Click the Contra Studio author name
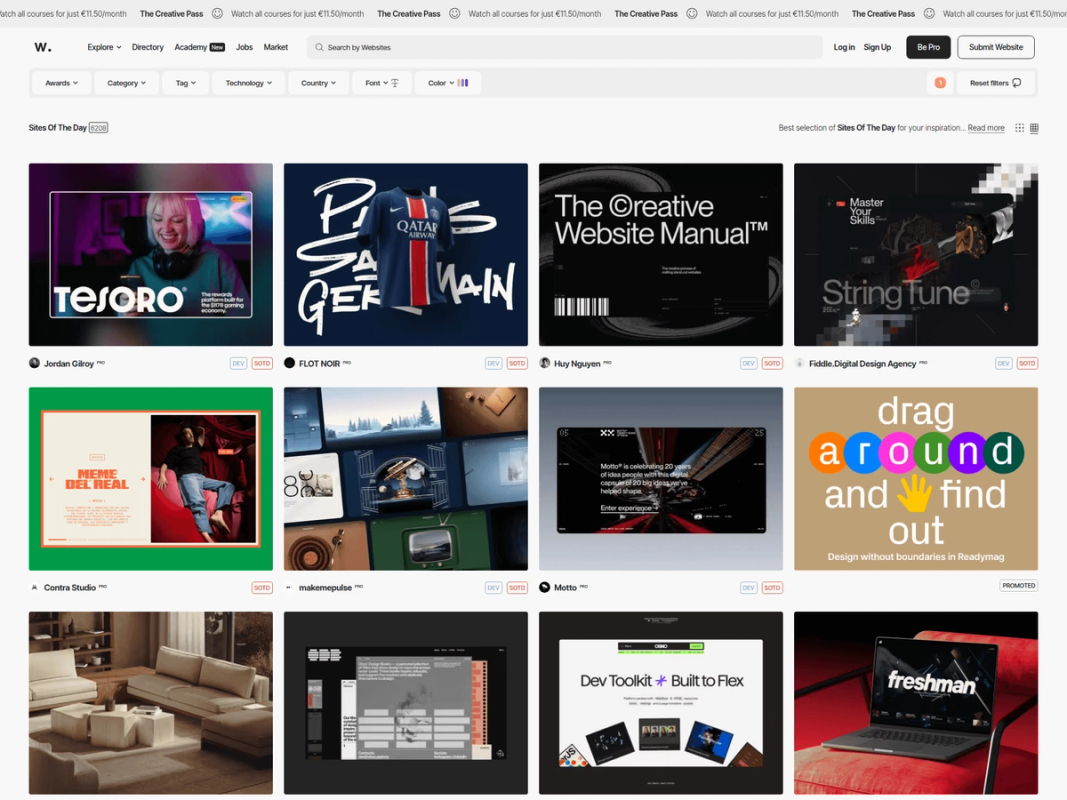This screenshot has width=1067, height=800. coord(70,588)
